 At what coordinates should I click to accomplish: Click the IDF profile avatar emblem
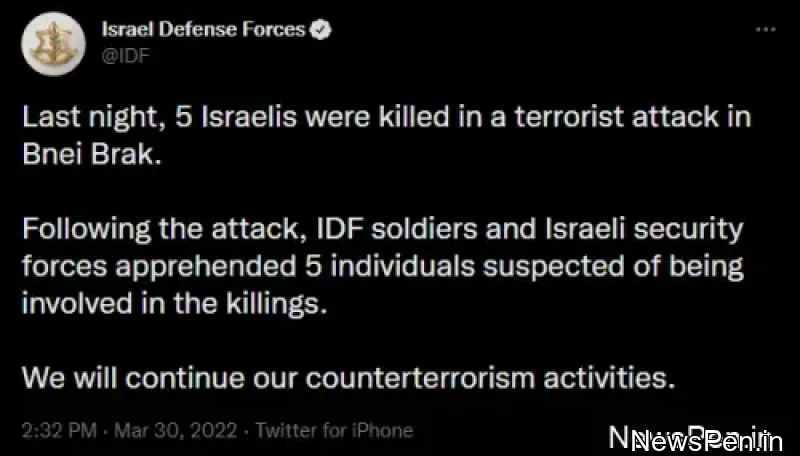tap(49, 45)
